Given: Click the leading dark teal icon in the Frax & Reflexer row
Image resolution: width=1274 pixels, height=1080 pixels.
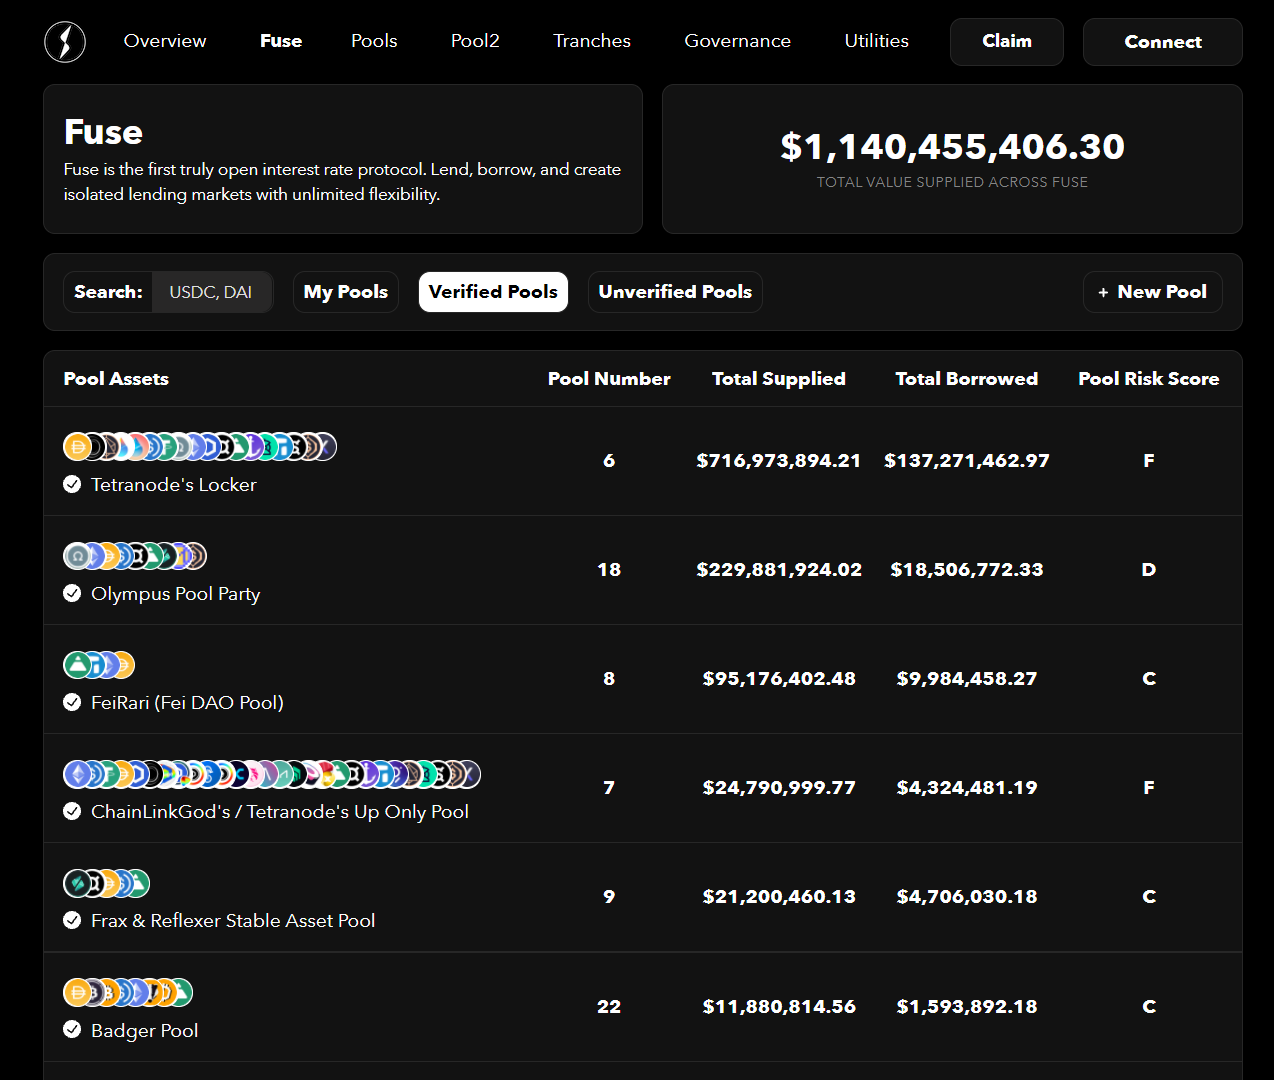Looking at the screenshot, I should [77, 883].
